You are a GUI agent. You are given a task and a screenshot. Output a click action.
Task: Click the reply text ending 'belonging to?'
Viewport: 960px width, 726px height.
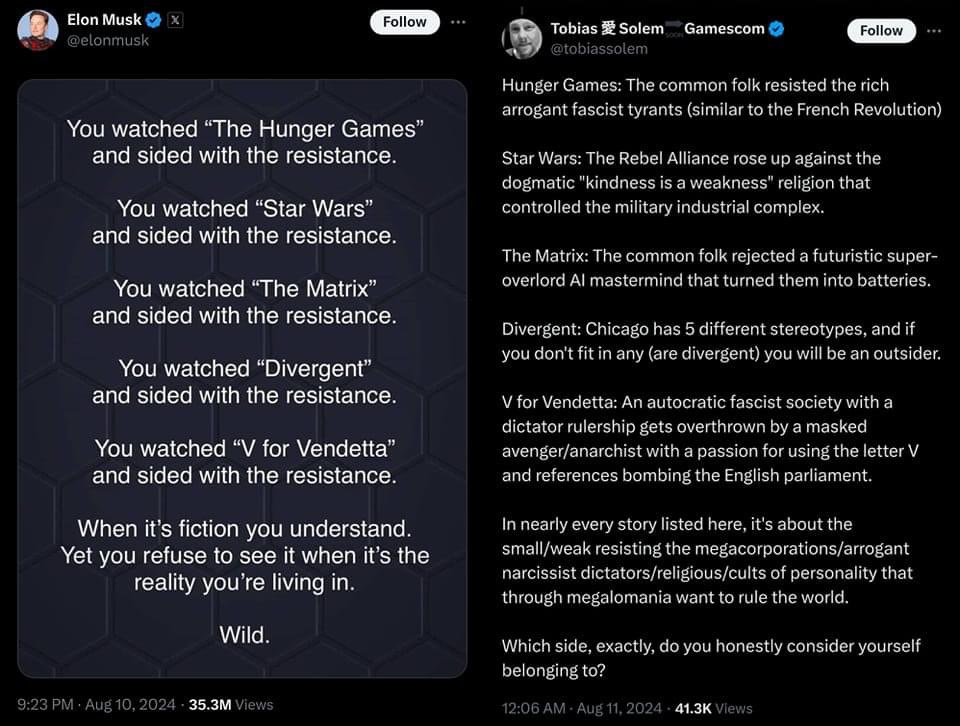pos(711,658)
